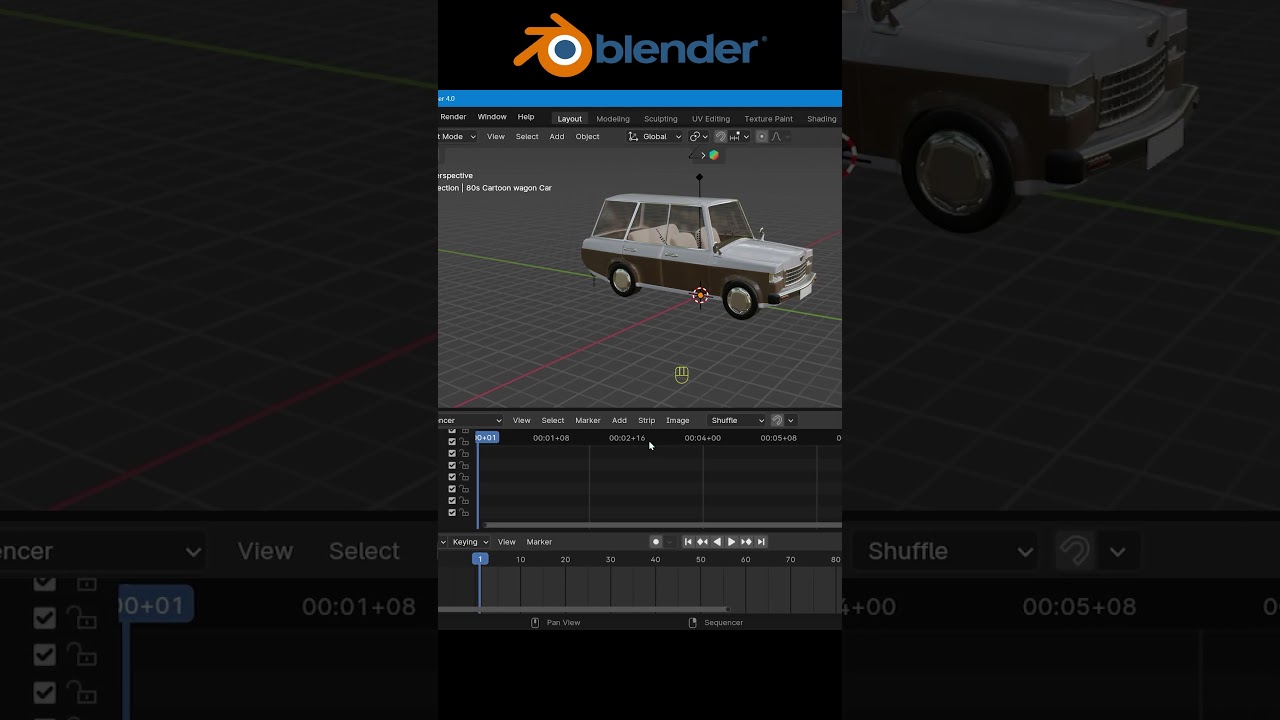
Task: Toggle proportional editing in viewport header
Action: click(x=762, y=136)
